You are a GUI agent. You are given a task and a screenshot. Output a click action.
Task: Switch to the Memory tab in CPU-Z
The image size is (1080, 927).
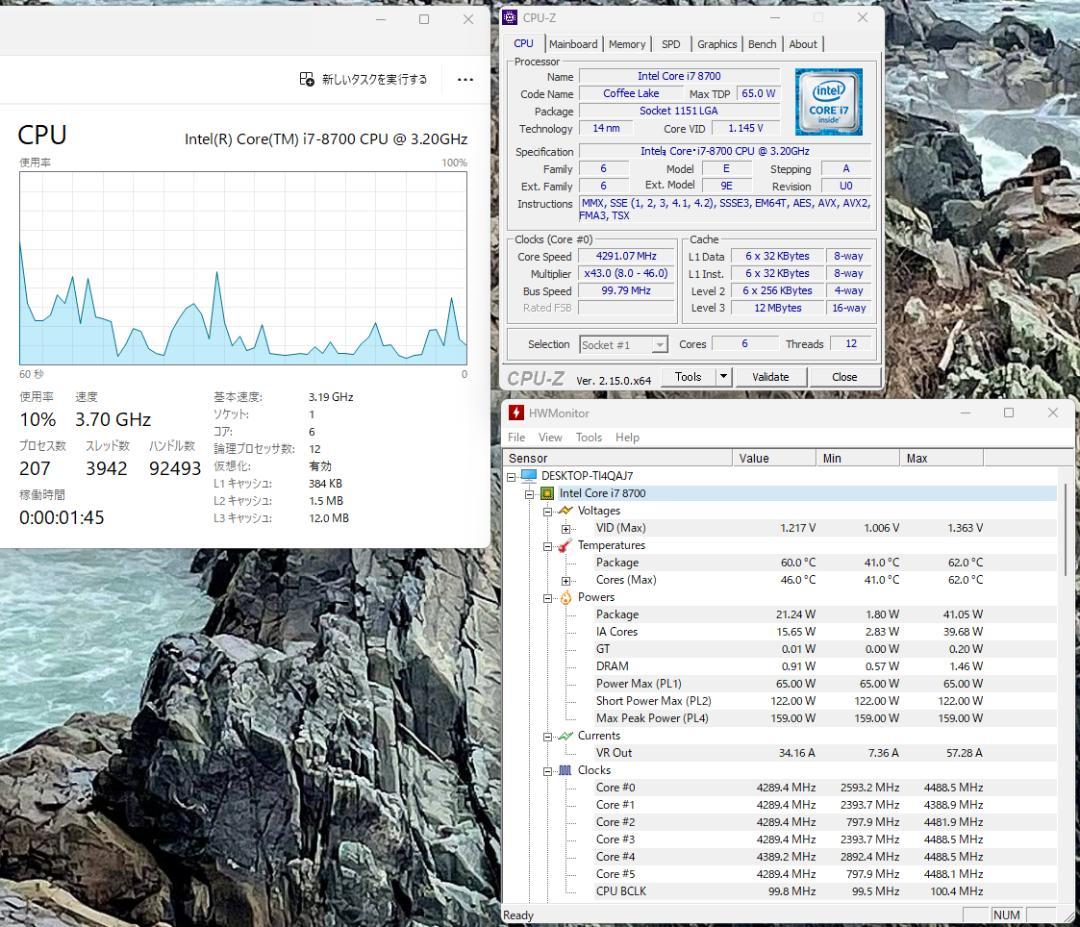point(627,44)
